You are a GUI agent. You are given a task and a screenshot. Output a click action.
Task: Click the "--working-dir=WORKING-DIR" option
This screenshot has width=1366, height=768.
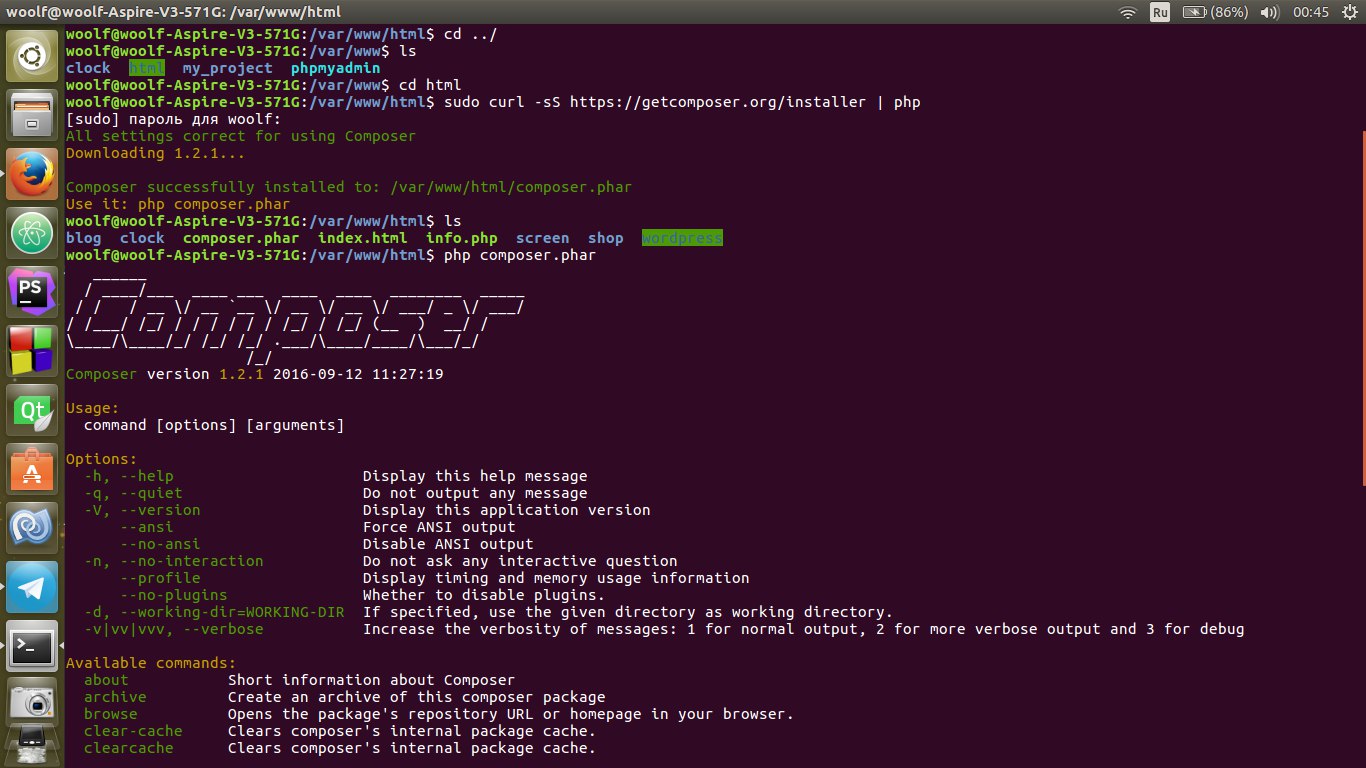click(232, 612)
